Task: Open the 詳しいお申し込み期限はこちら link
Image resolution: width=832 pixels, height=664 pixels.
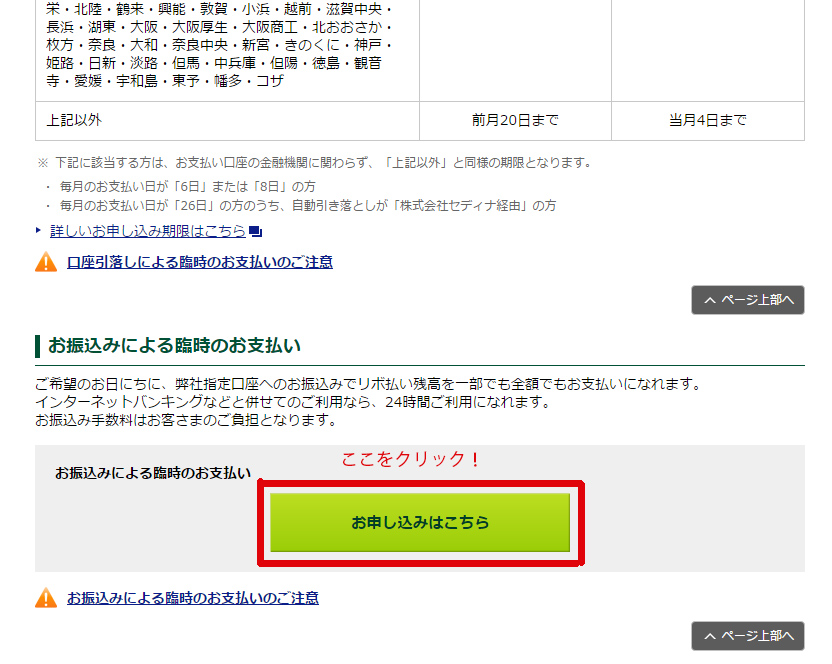Action: pos(148,231)
